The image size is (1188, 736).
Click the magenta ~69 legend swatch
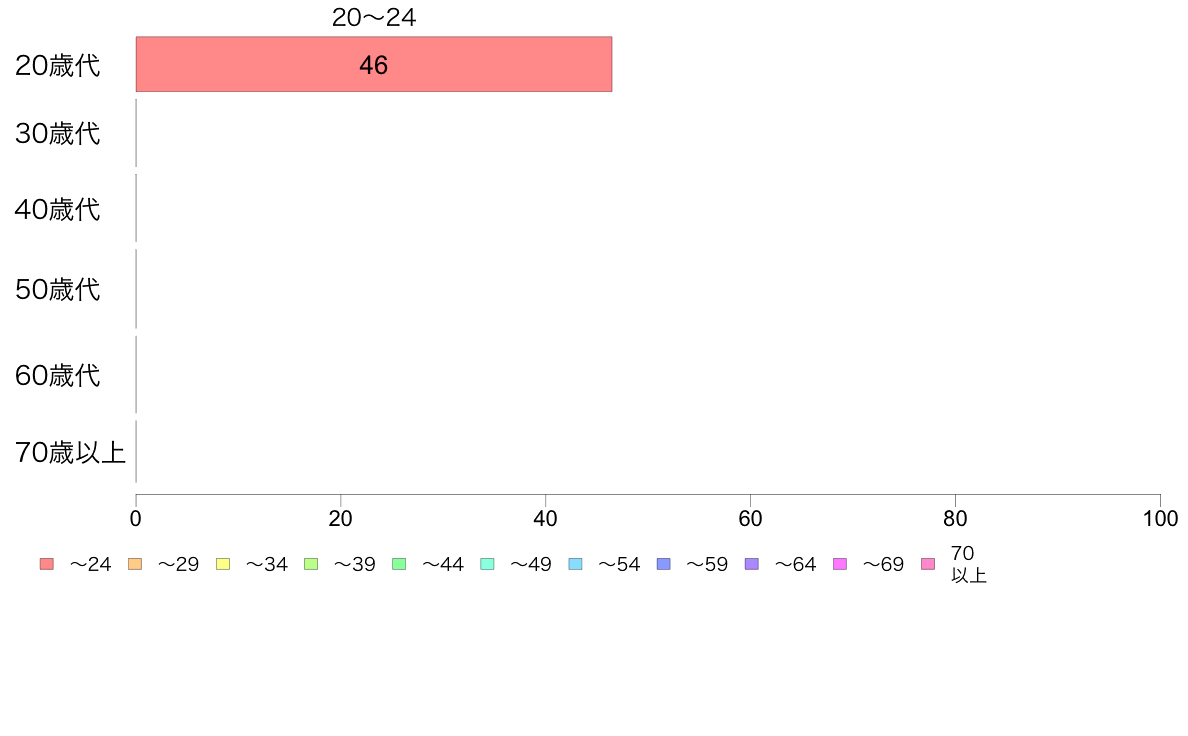point(839,564)
